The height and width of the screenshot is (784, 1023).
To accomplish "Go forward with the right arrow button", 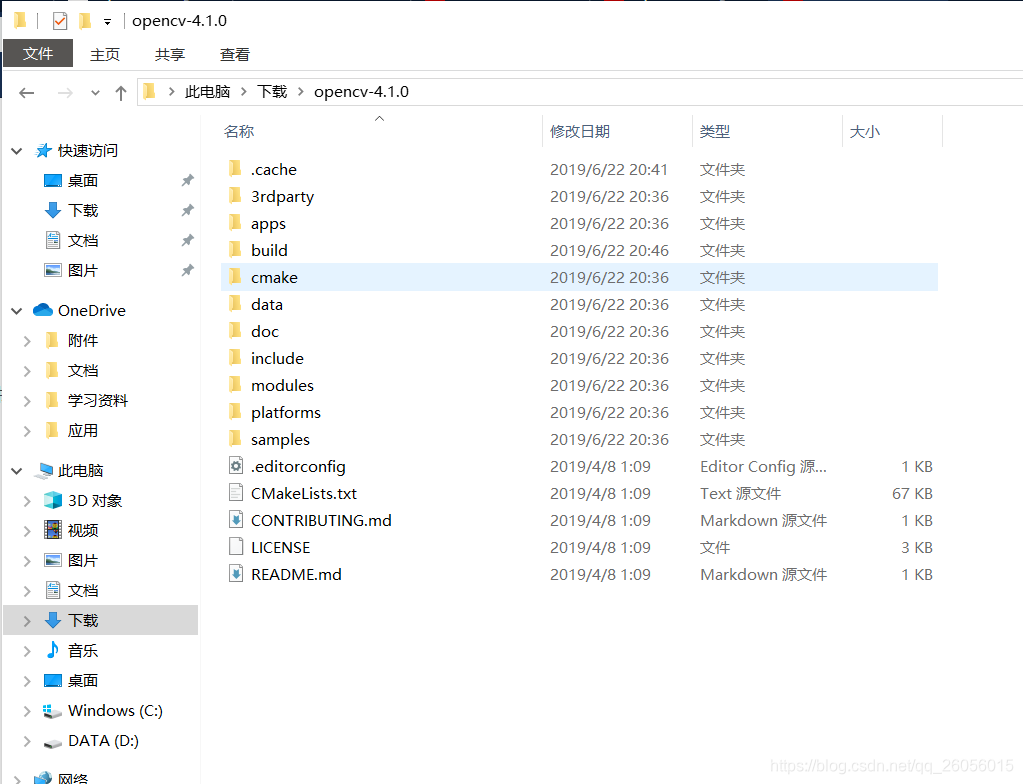I will pos(65,93).
